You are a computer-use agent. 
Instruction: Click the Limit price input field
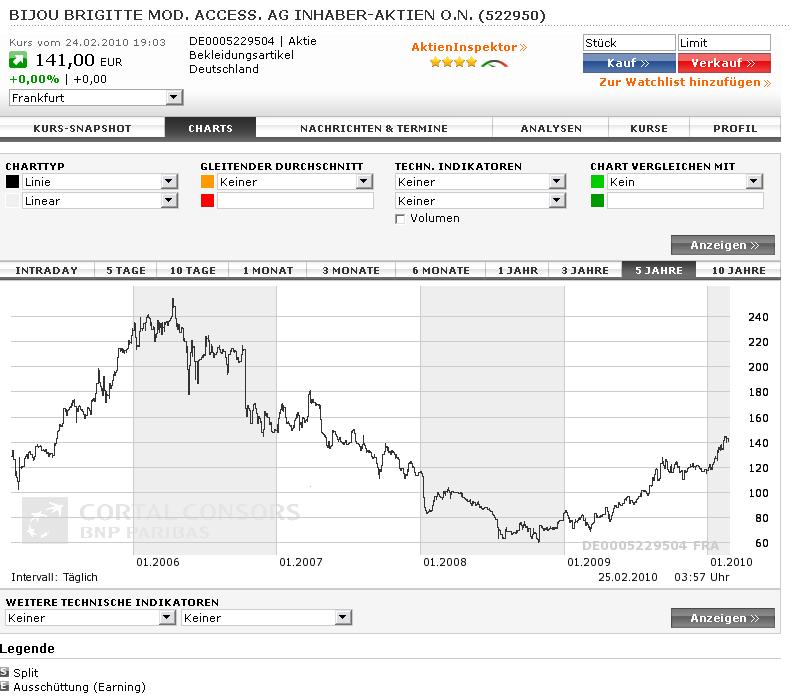[724, 43]
